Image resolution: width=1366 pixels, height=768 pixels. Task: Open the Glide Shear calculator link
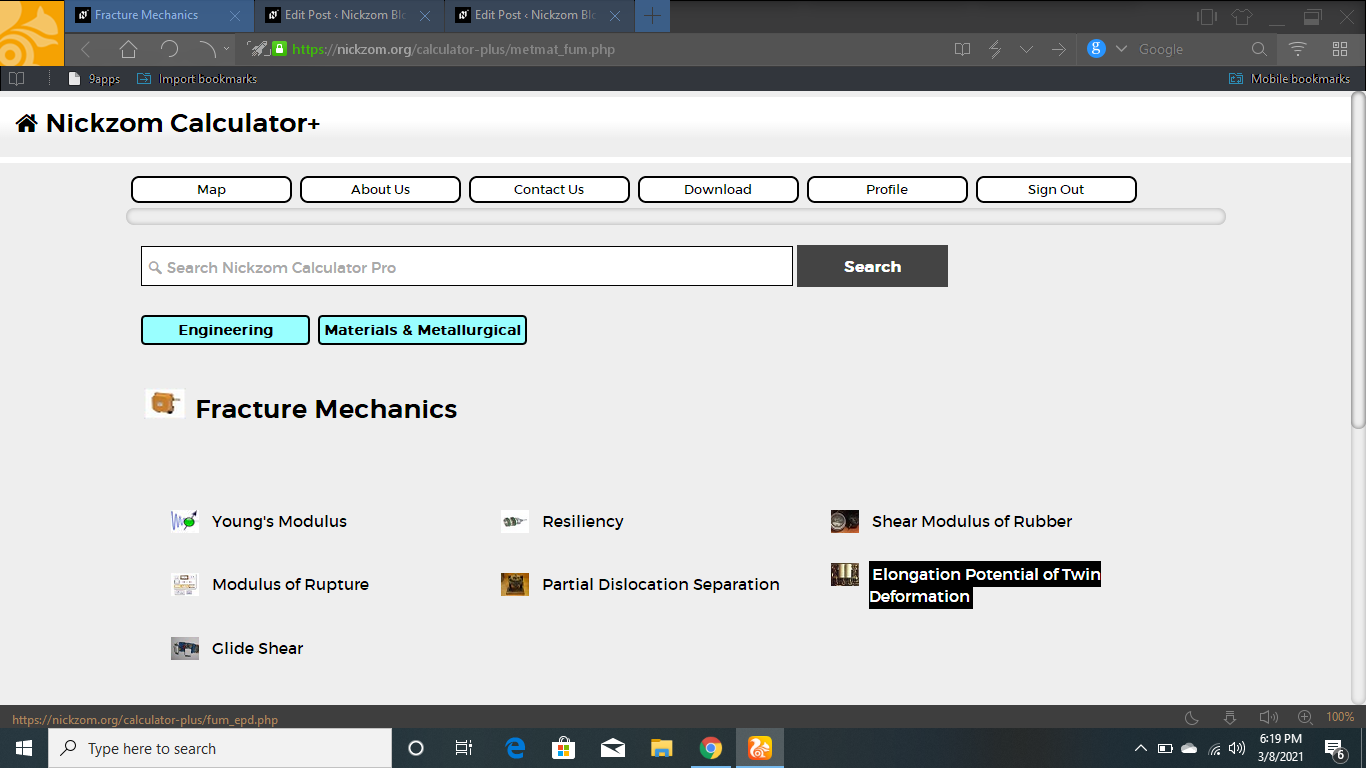point(257,648)
